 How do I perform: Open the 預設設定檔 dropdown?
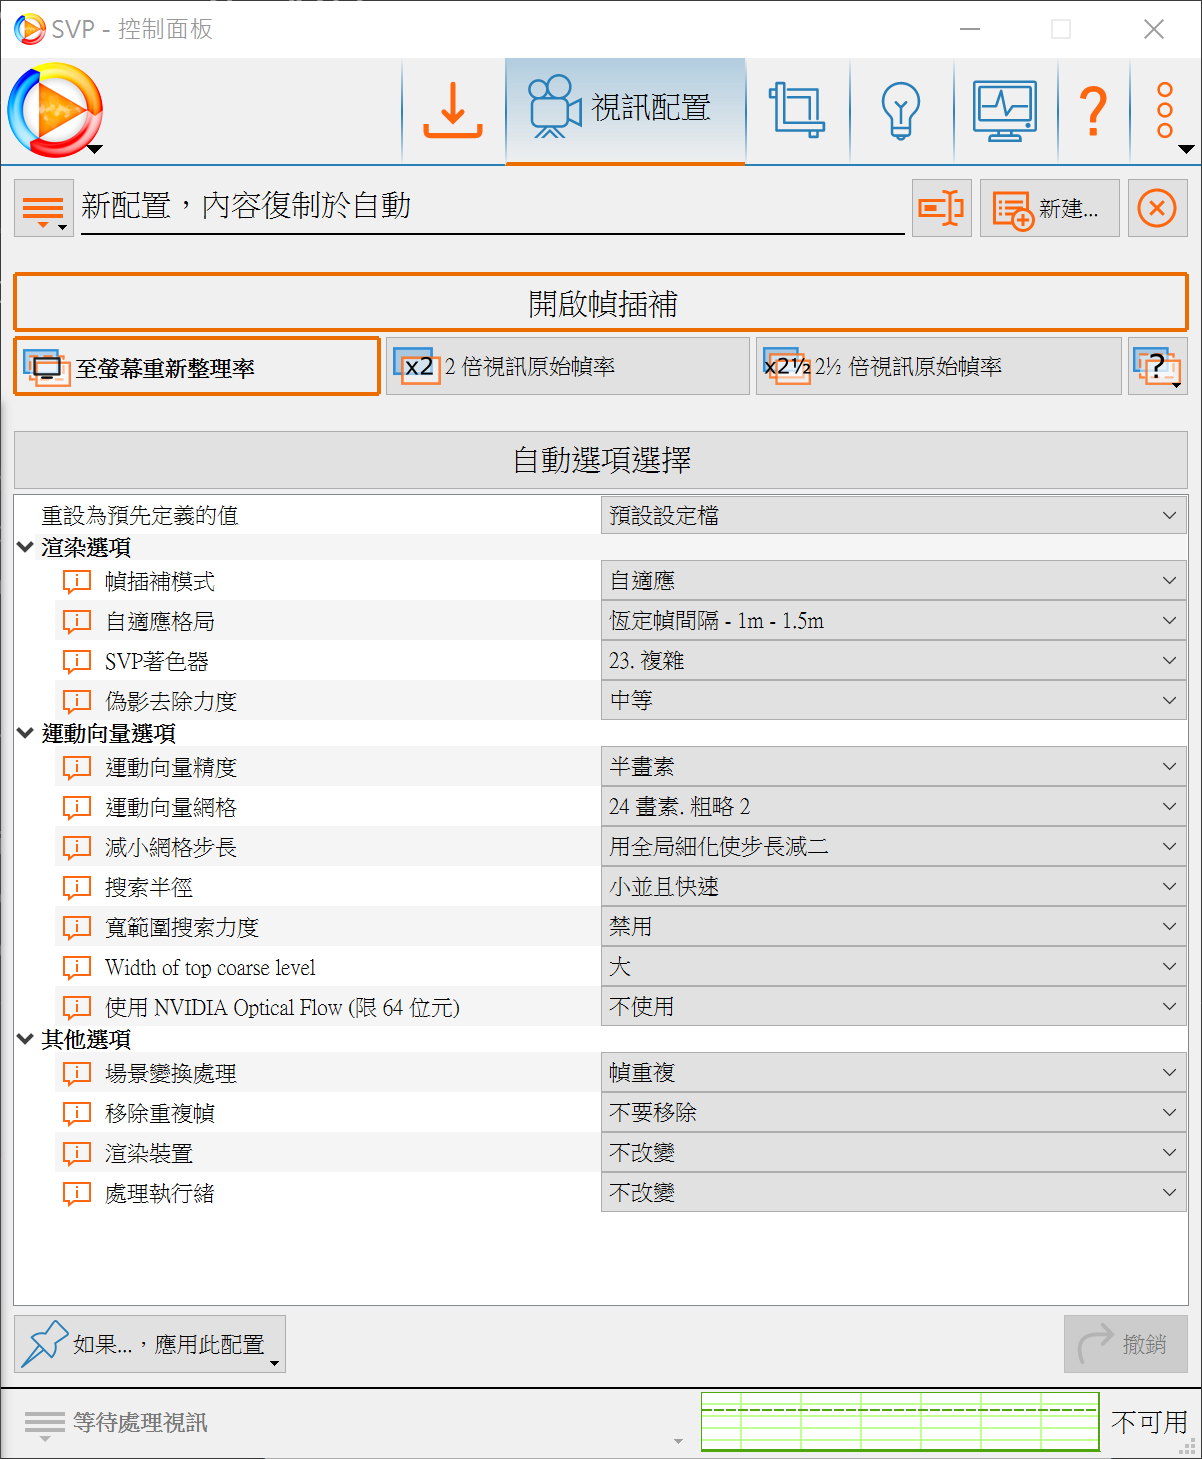[x=893, y=515]
